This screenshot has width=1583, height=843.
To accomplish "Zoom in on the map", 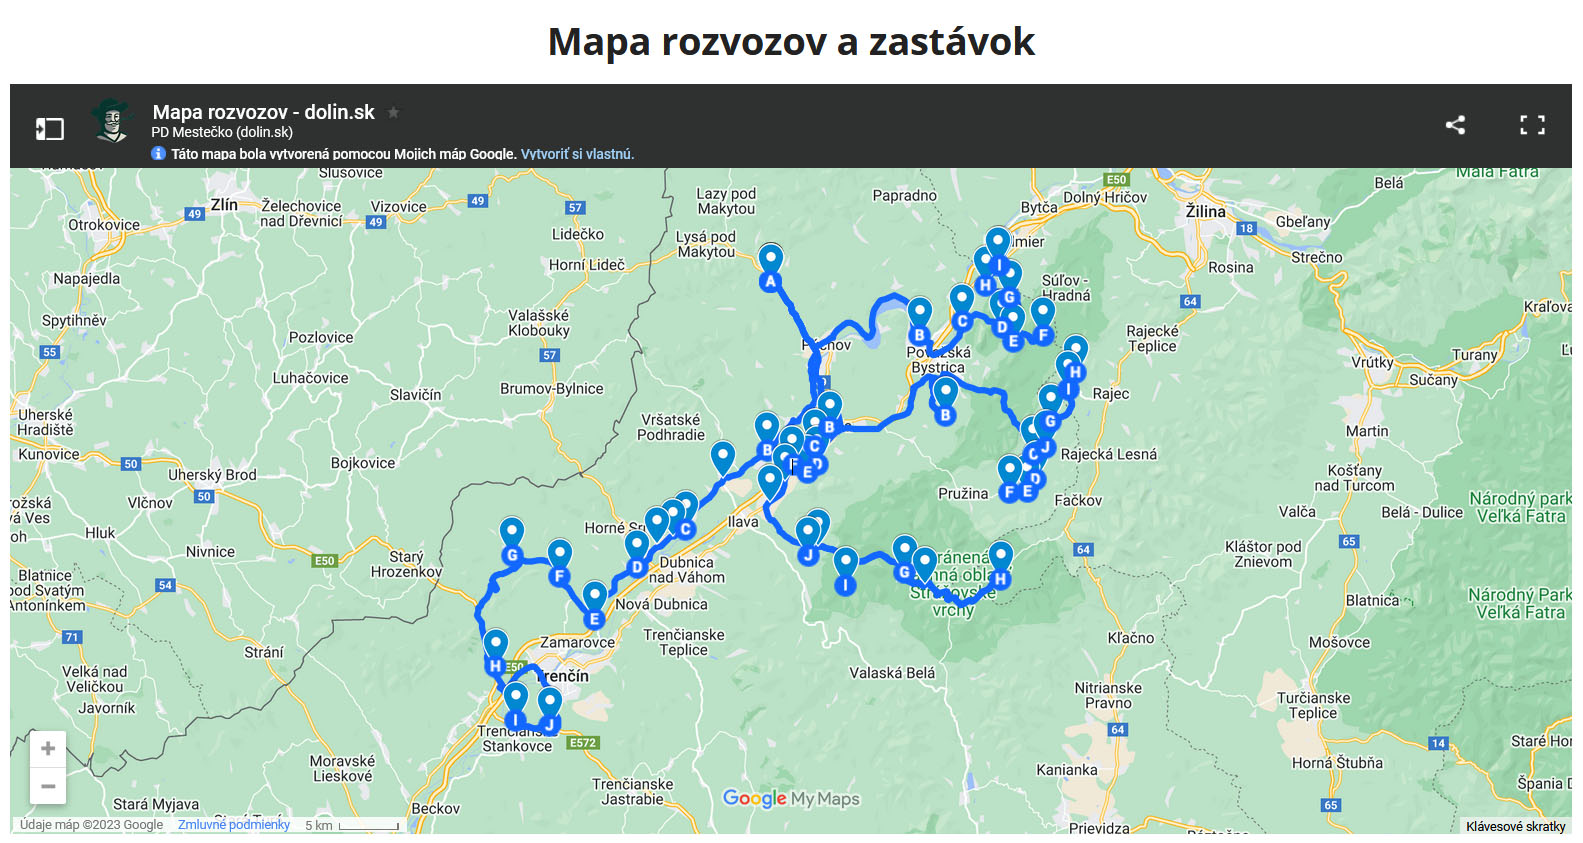I will [47, 749].
